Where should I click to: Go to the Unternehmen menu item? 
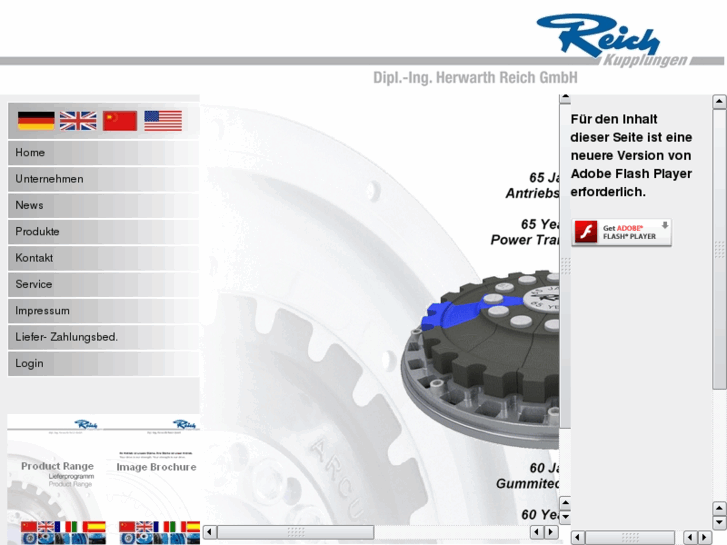104,179
